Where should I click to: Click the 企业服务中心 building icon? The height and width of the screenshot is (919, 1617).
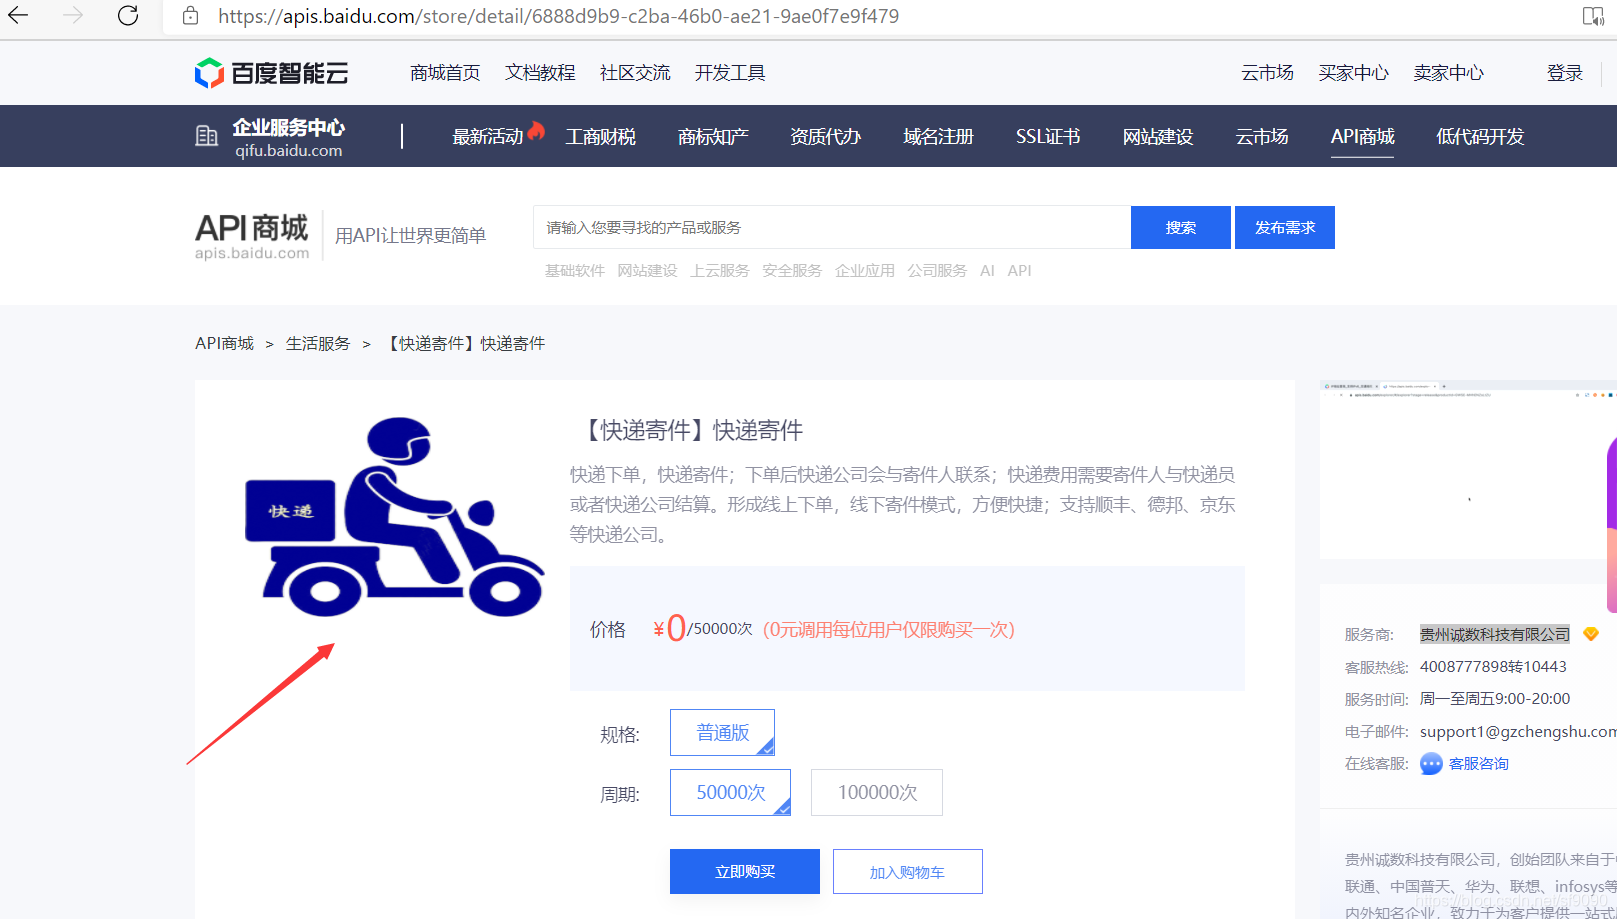(x=206, y=136)
